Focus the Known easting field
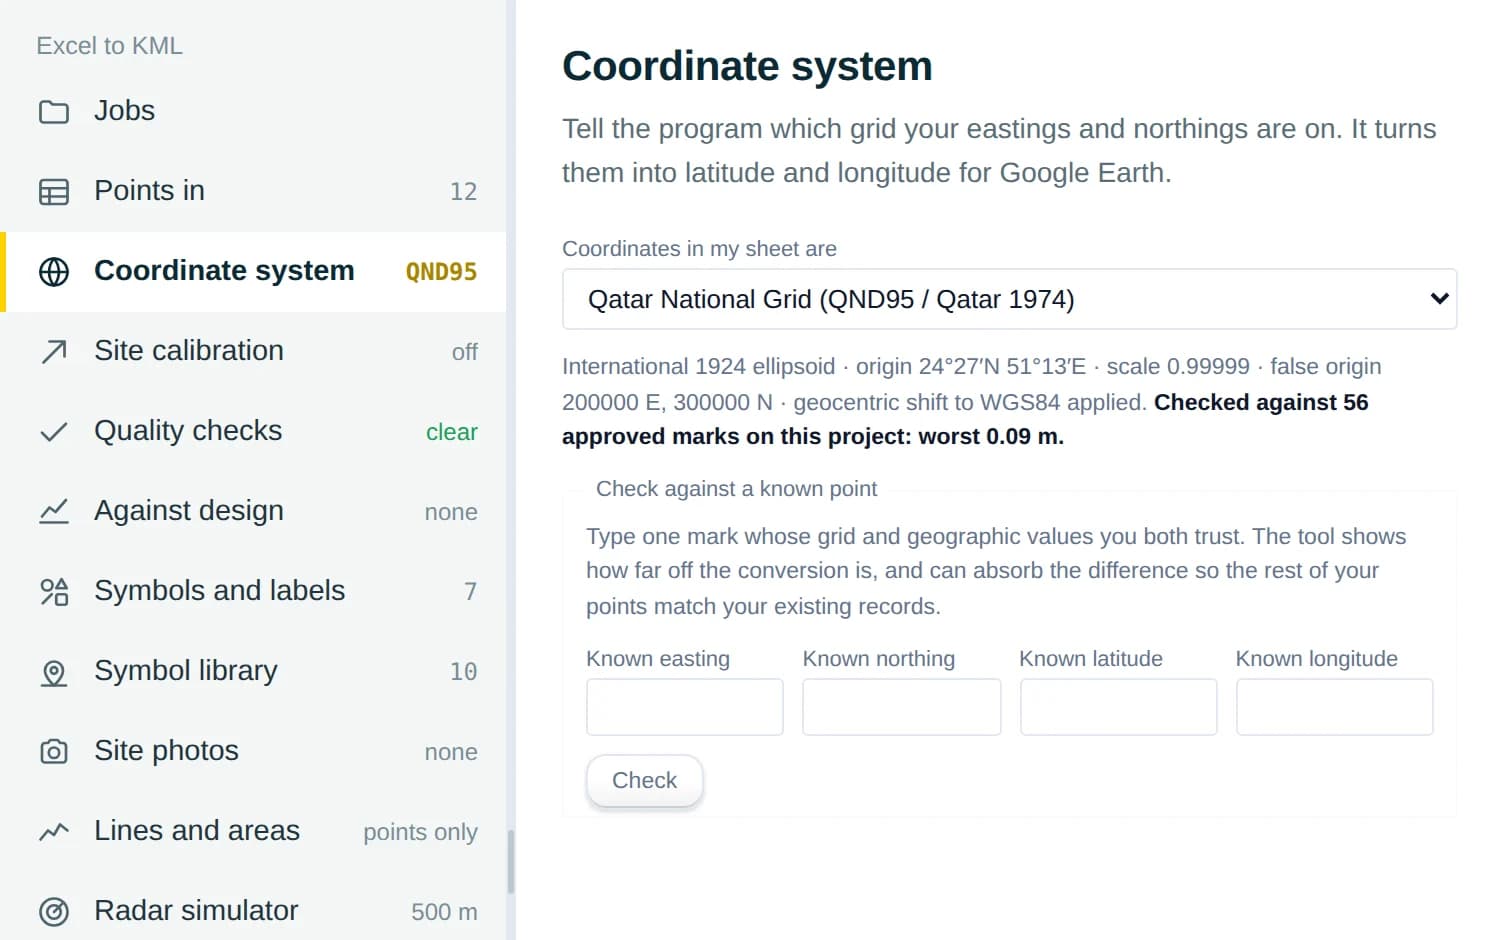 pyautogui.click(x=685, y=707)
